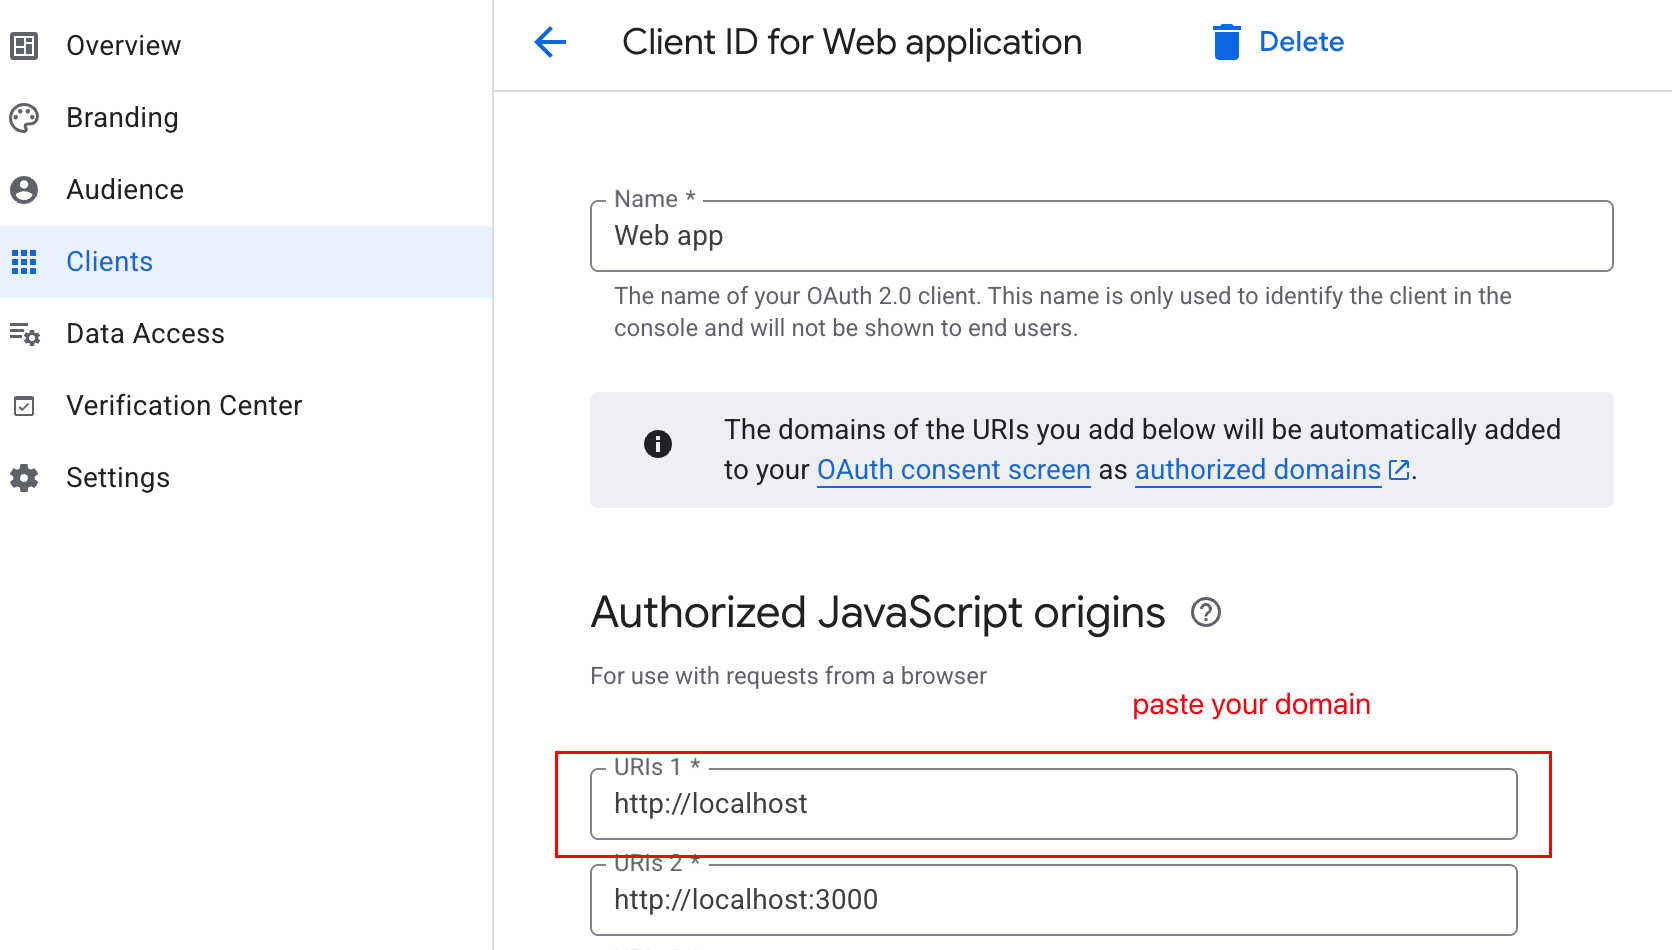The height and width of the screenshot is (950, 1672).
Task: Open the authorized domains link
Action: (x=1258, y=470)
